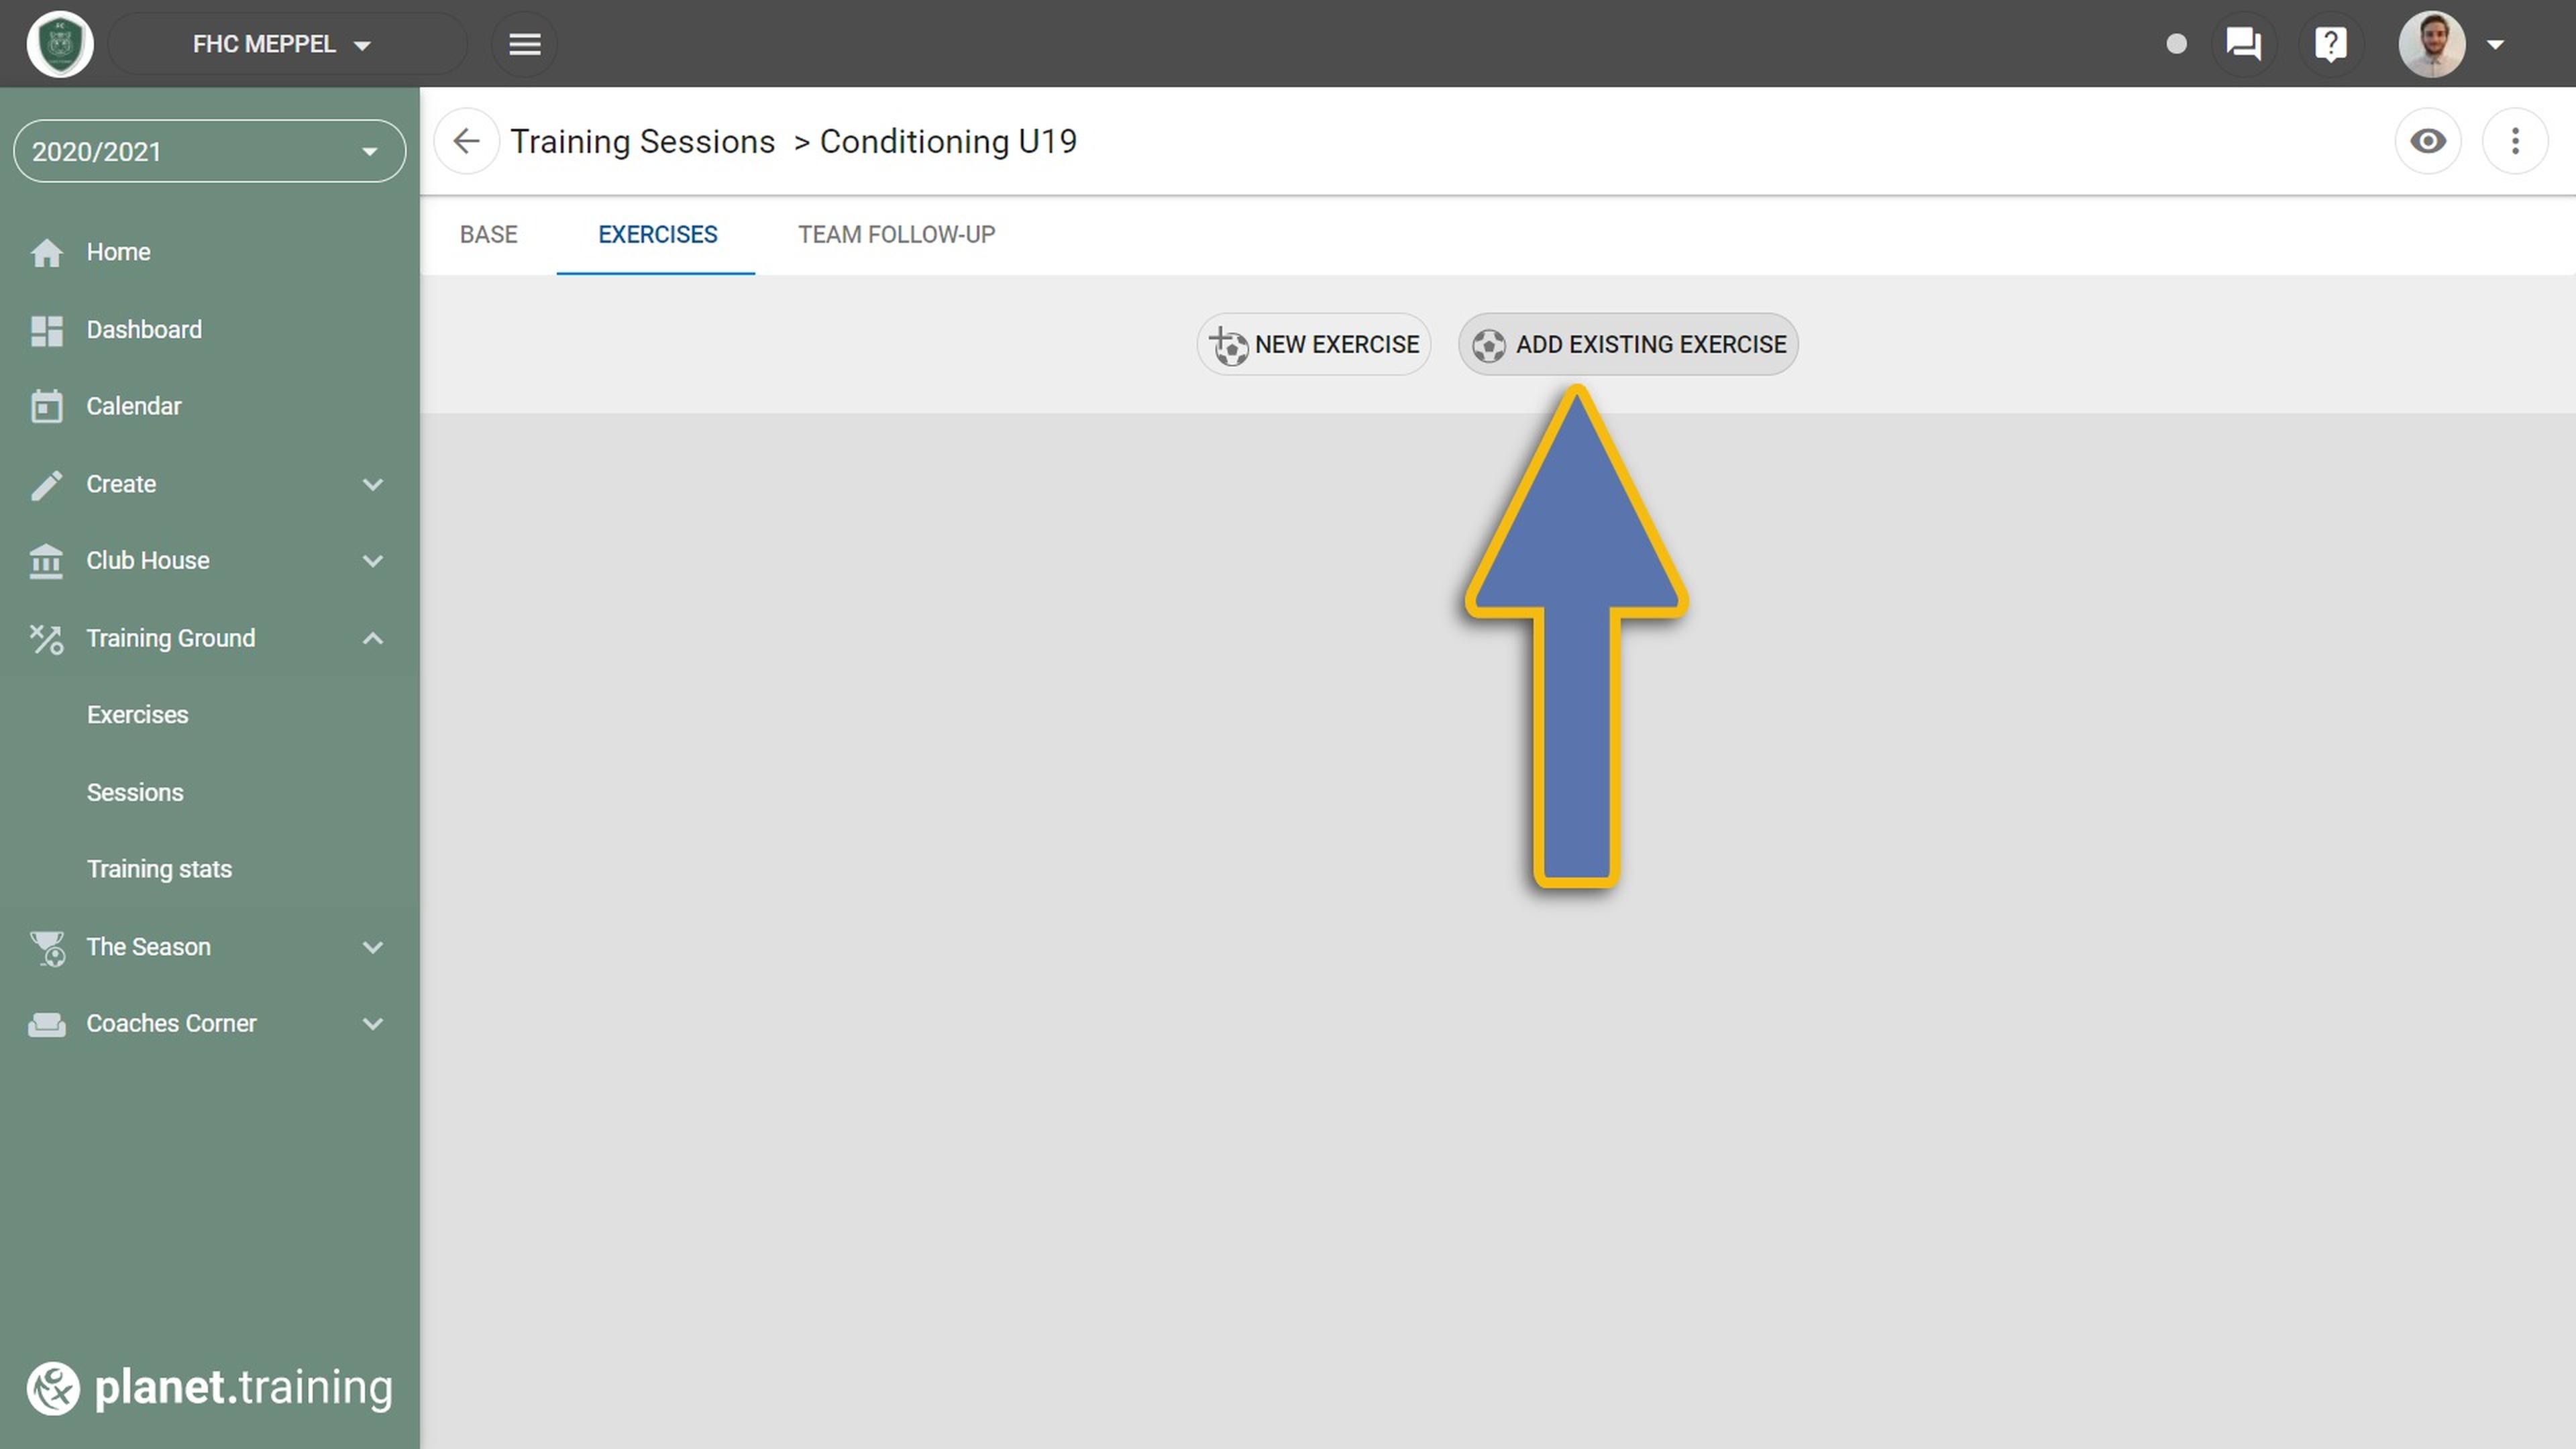
Task: Switch to the TEAM FOLLOW-UP tab
Action: 896,234
